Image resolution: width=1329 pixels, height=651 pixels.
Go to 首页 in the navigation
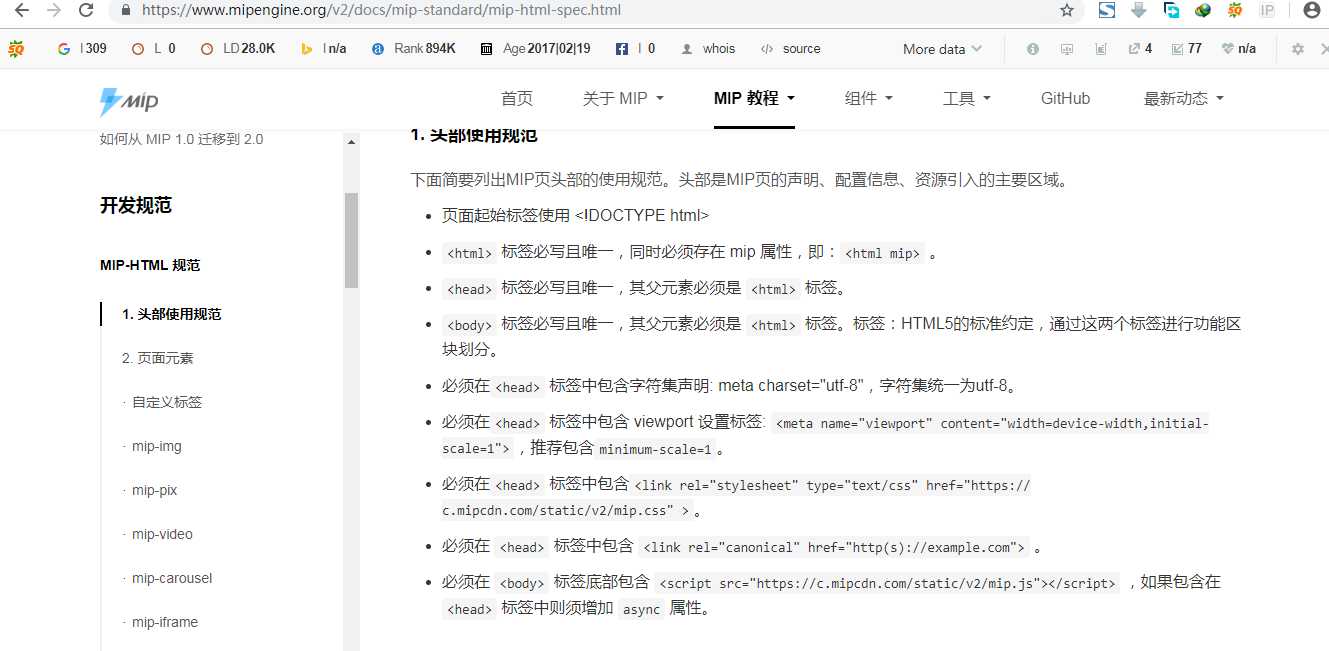[x=517, y=98]
